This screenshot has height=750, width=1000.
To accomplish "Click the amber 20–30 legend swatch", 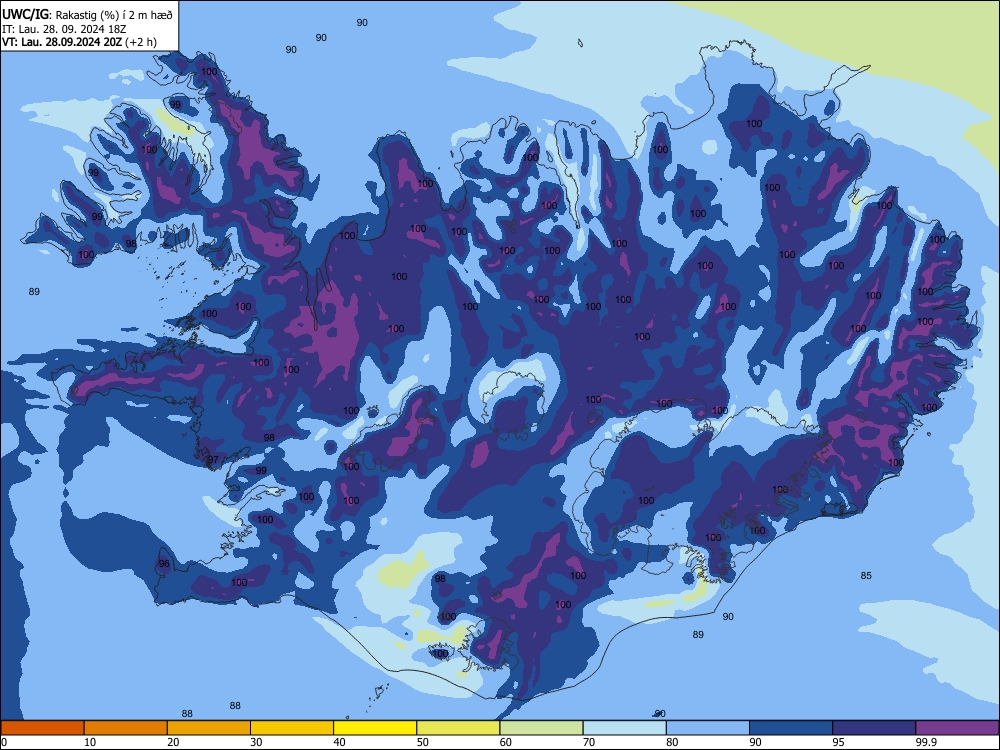I will coord(209,728).
